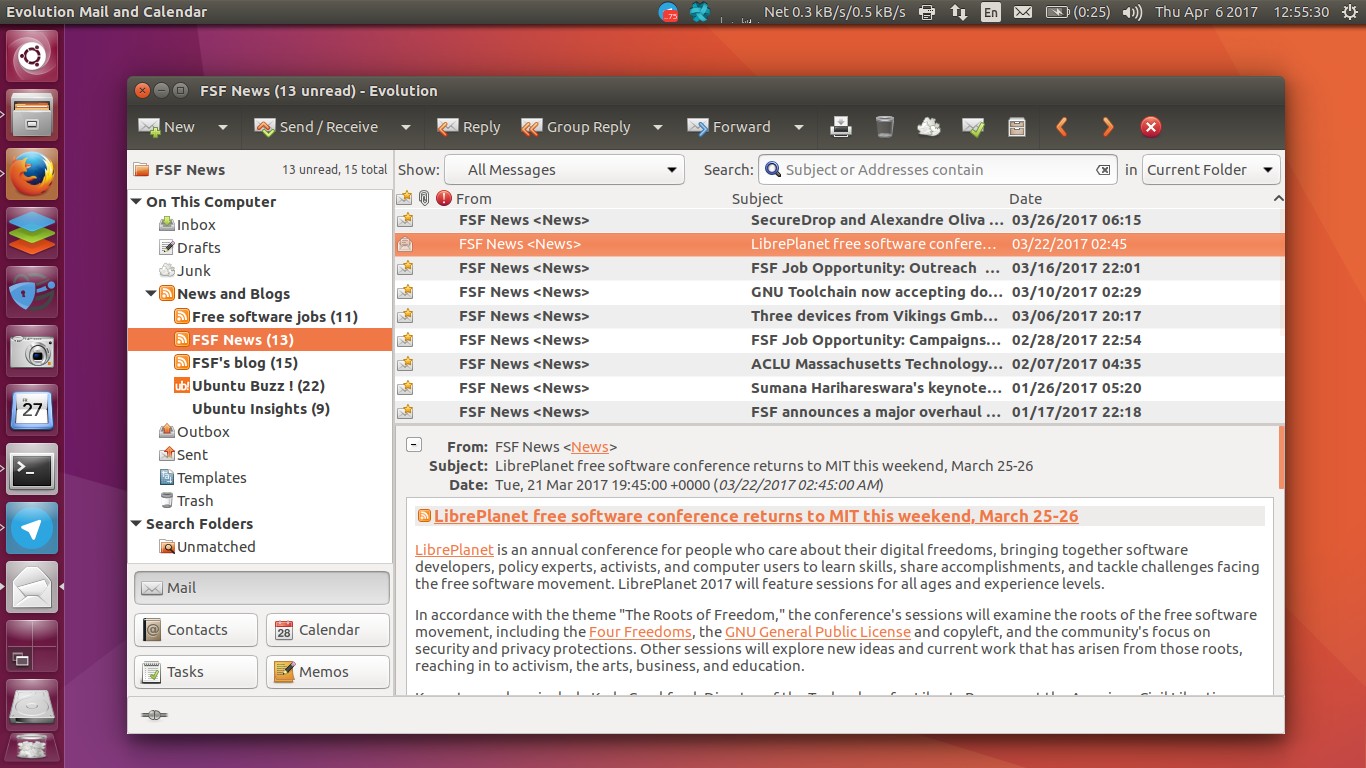The image size is (1366, 768).
Task: Select the Ubuntu Buzz ! feed
Action: pos(258,386)
